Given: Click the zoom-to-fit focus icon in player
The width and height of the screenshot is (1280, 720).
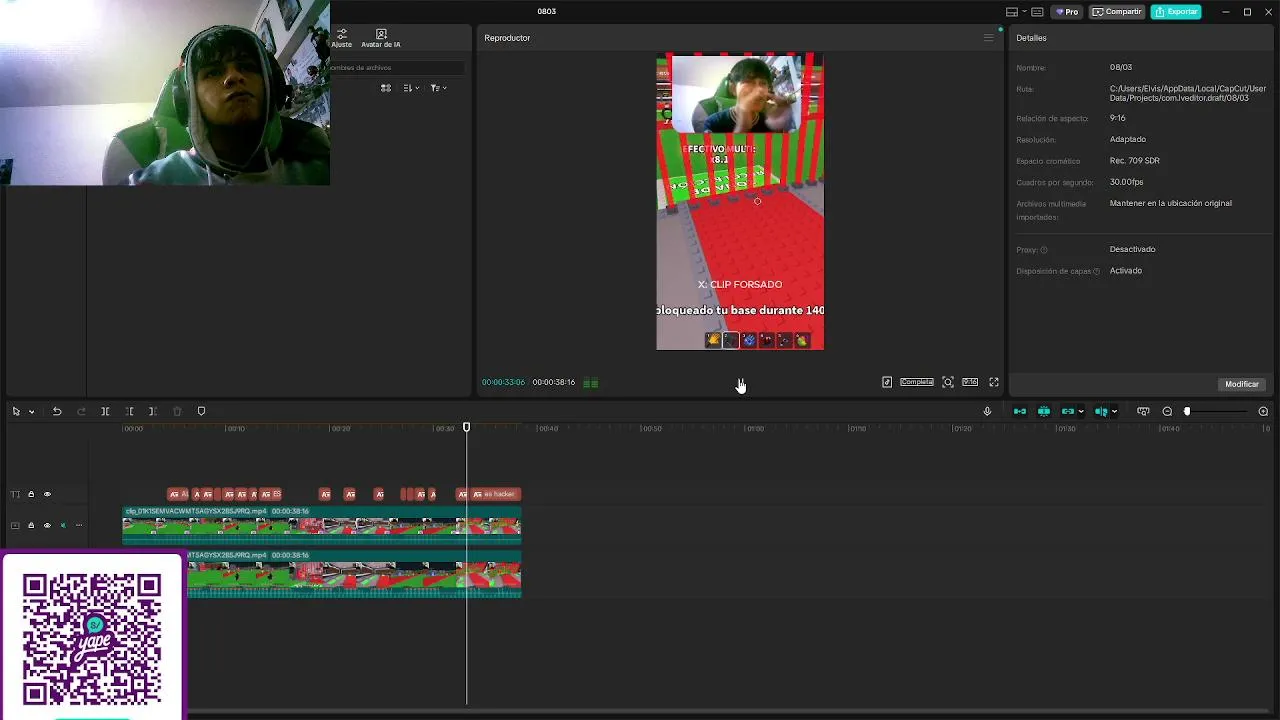Looking at the screenshot, I should tap(948, 382).
